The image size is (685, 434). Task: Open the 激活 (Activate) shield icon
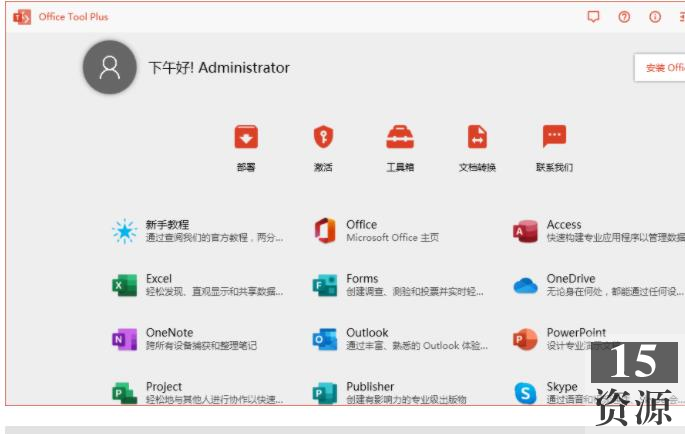(323, 137)
